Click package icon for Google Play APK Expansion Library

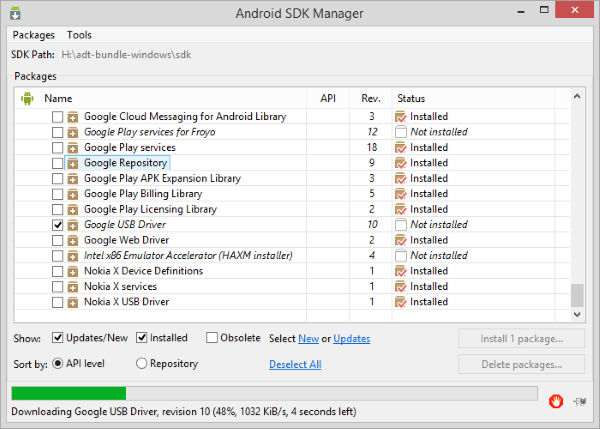73,179
